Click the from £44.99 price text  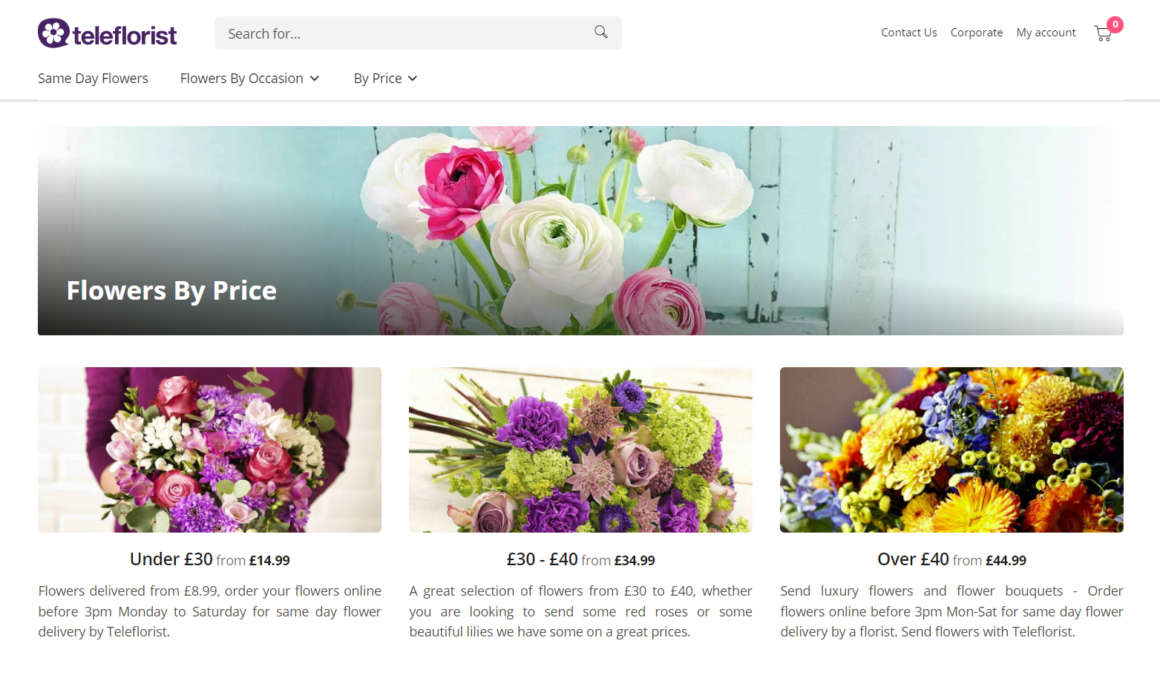tap(989, 560)
